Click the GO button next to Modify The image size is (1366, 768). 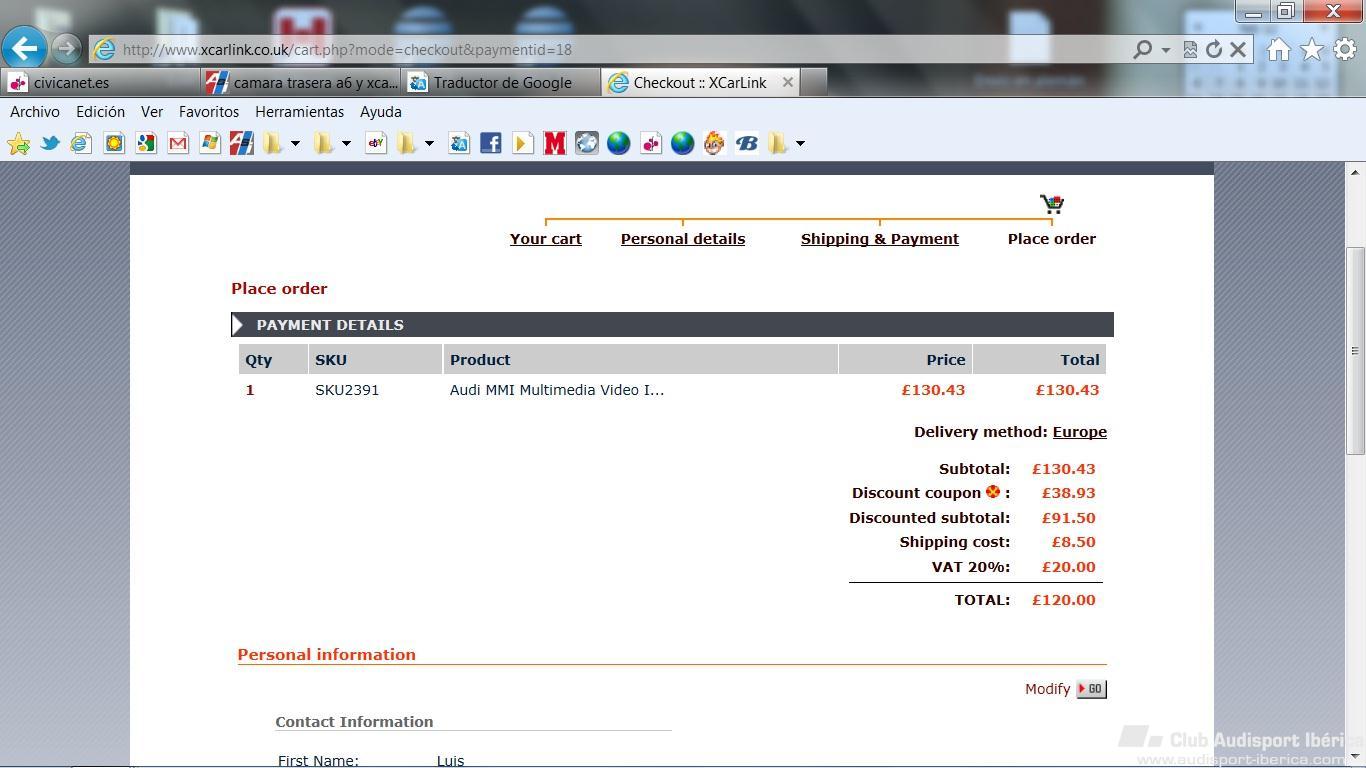click(x=1091, y=689)
